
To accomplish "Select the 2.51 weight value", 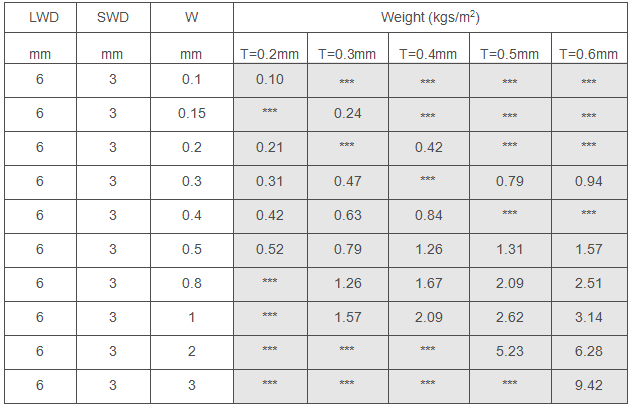I will (588, 283).
